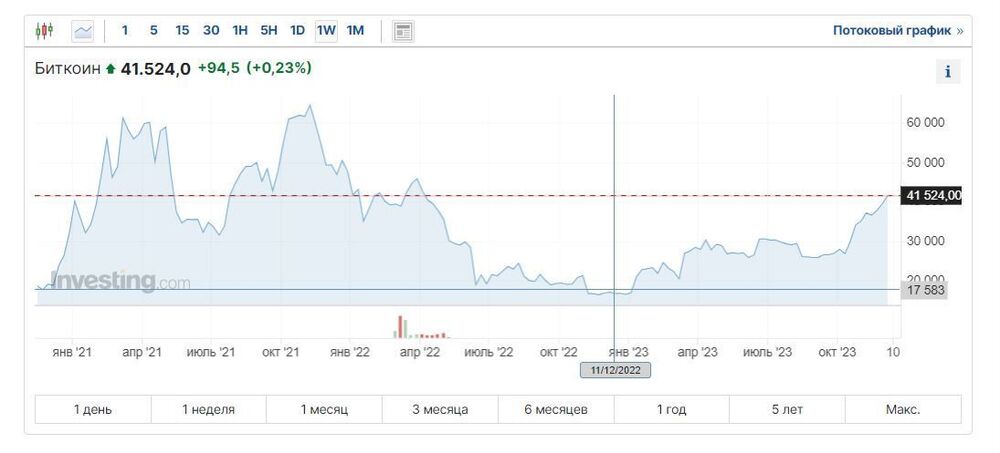Show the 1 месяц time range
The height and width of the screenshot is (453, 1000).
click(x=324, y=410)
